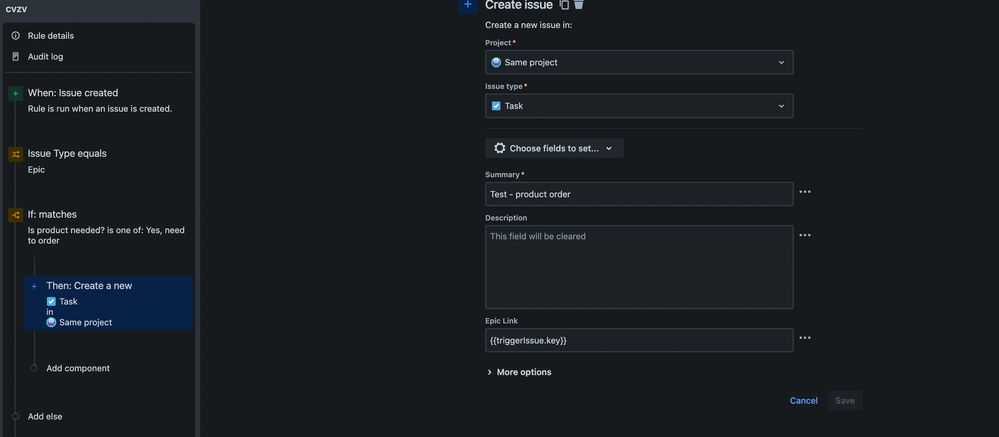The height and width of the screenshot is (437, 999).
Task: Open more options for Description field
Action: 805,235
